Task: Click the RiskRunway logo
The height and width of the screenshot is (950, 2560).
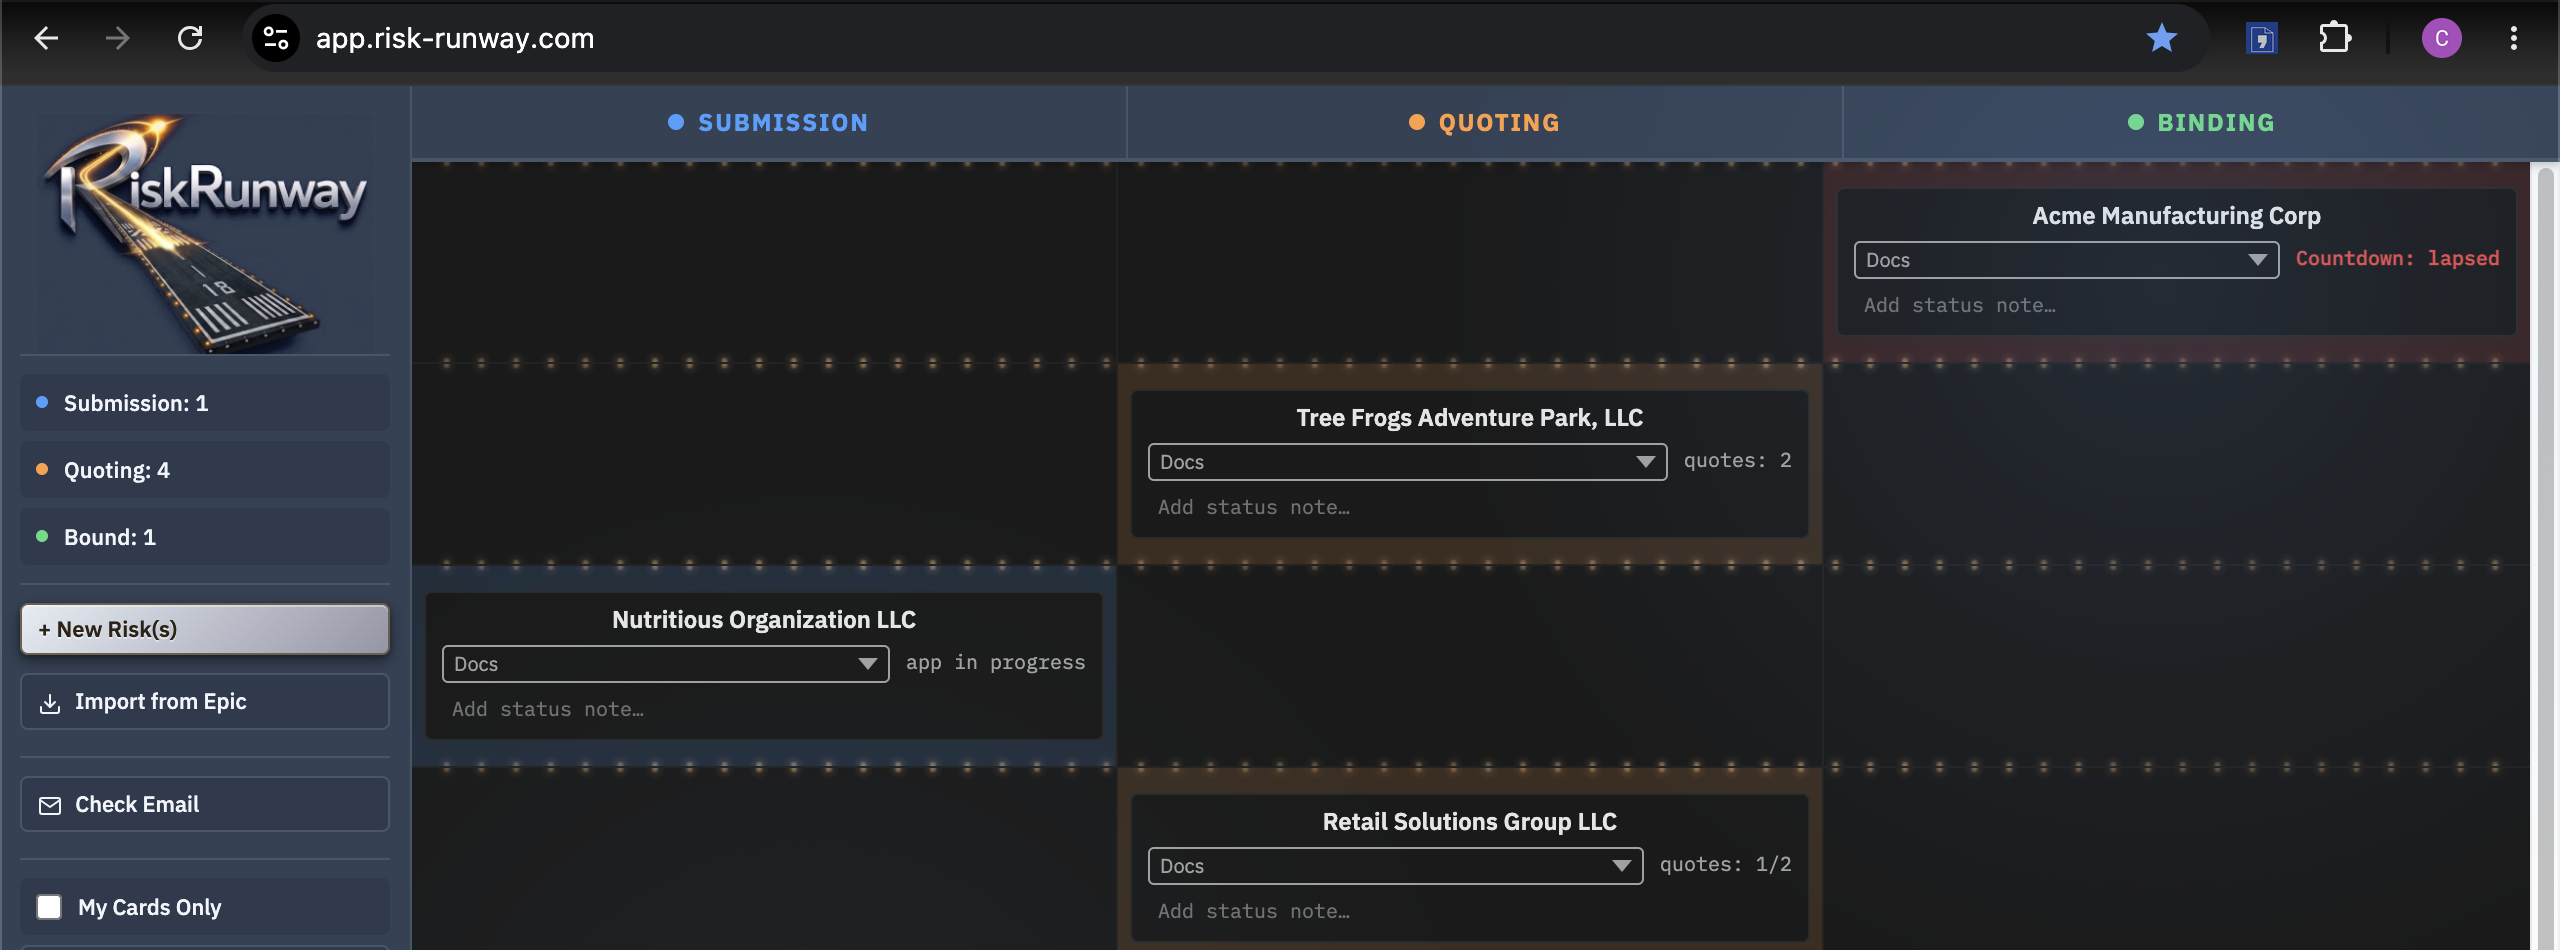Action: (205, 232)
